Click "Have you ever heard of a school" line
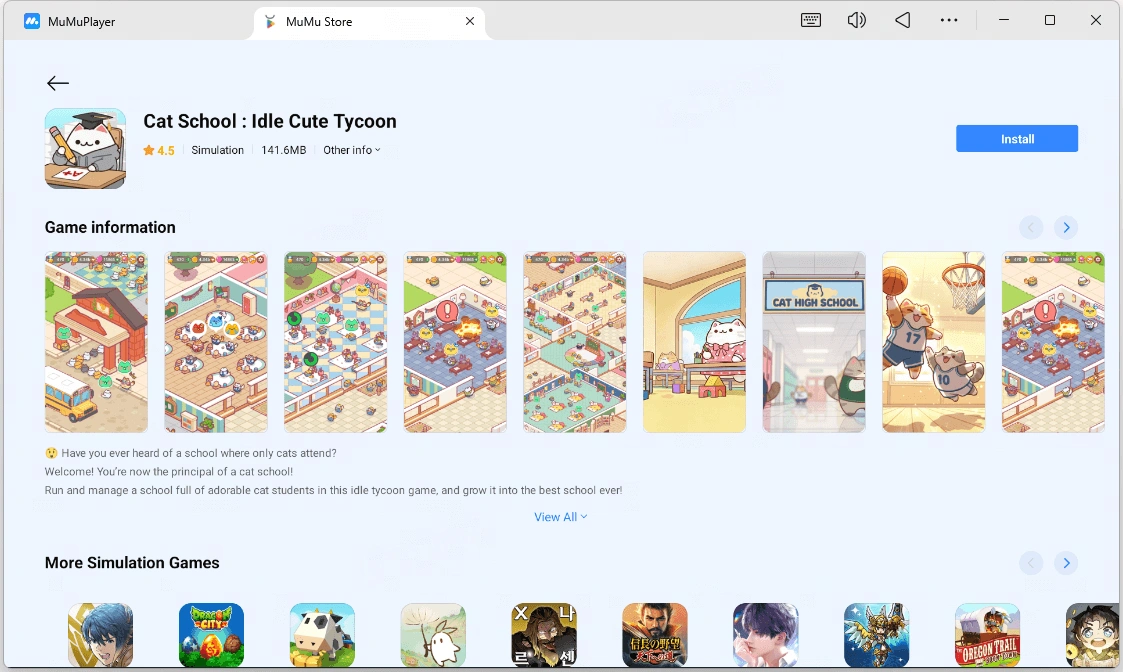The image size is (1123, 672). [191, 453]
